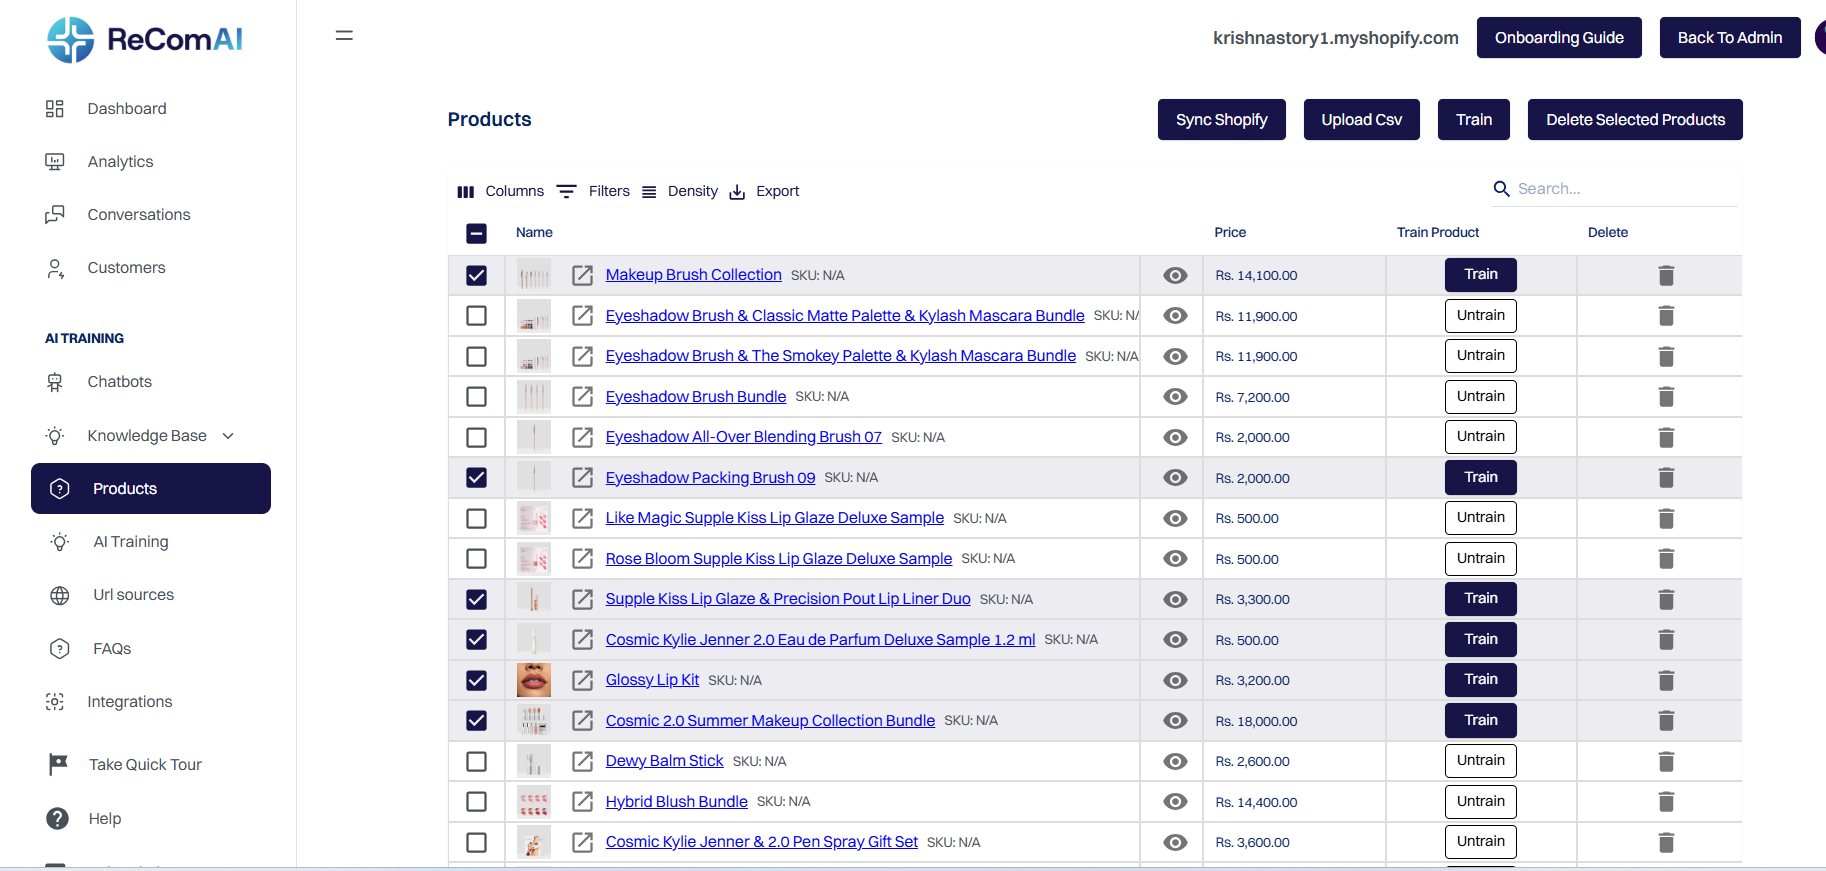1826x871 pixels.
Task: Open edit icon for Dewy Balm Stick
Action: [x=582, y=761]
